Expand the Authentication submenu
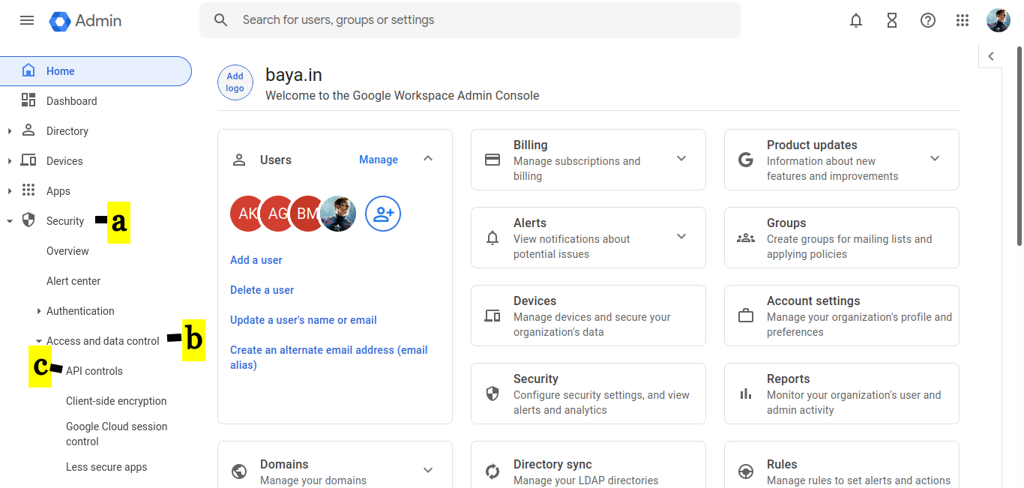The width and height of the screenshot is (1024, 488). point(39,311)
